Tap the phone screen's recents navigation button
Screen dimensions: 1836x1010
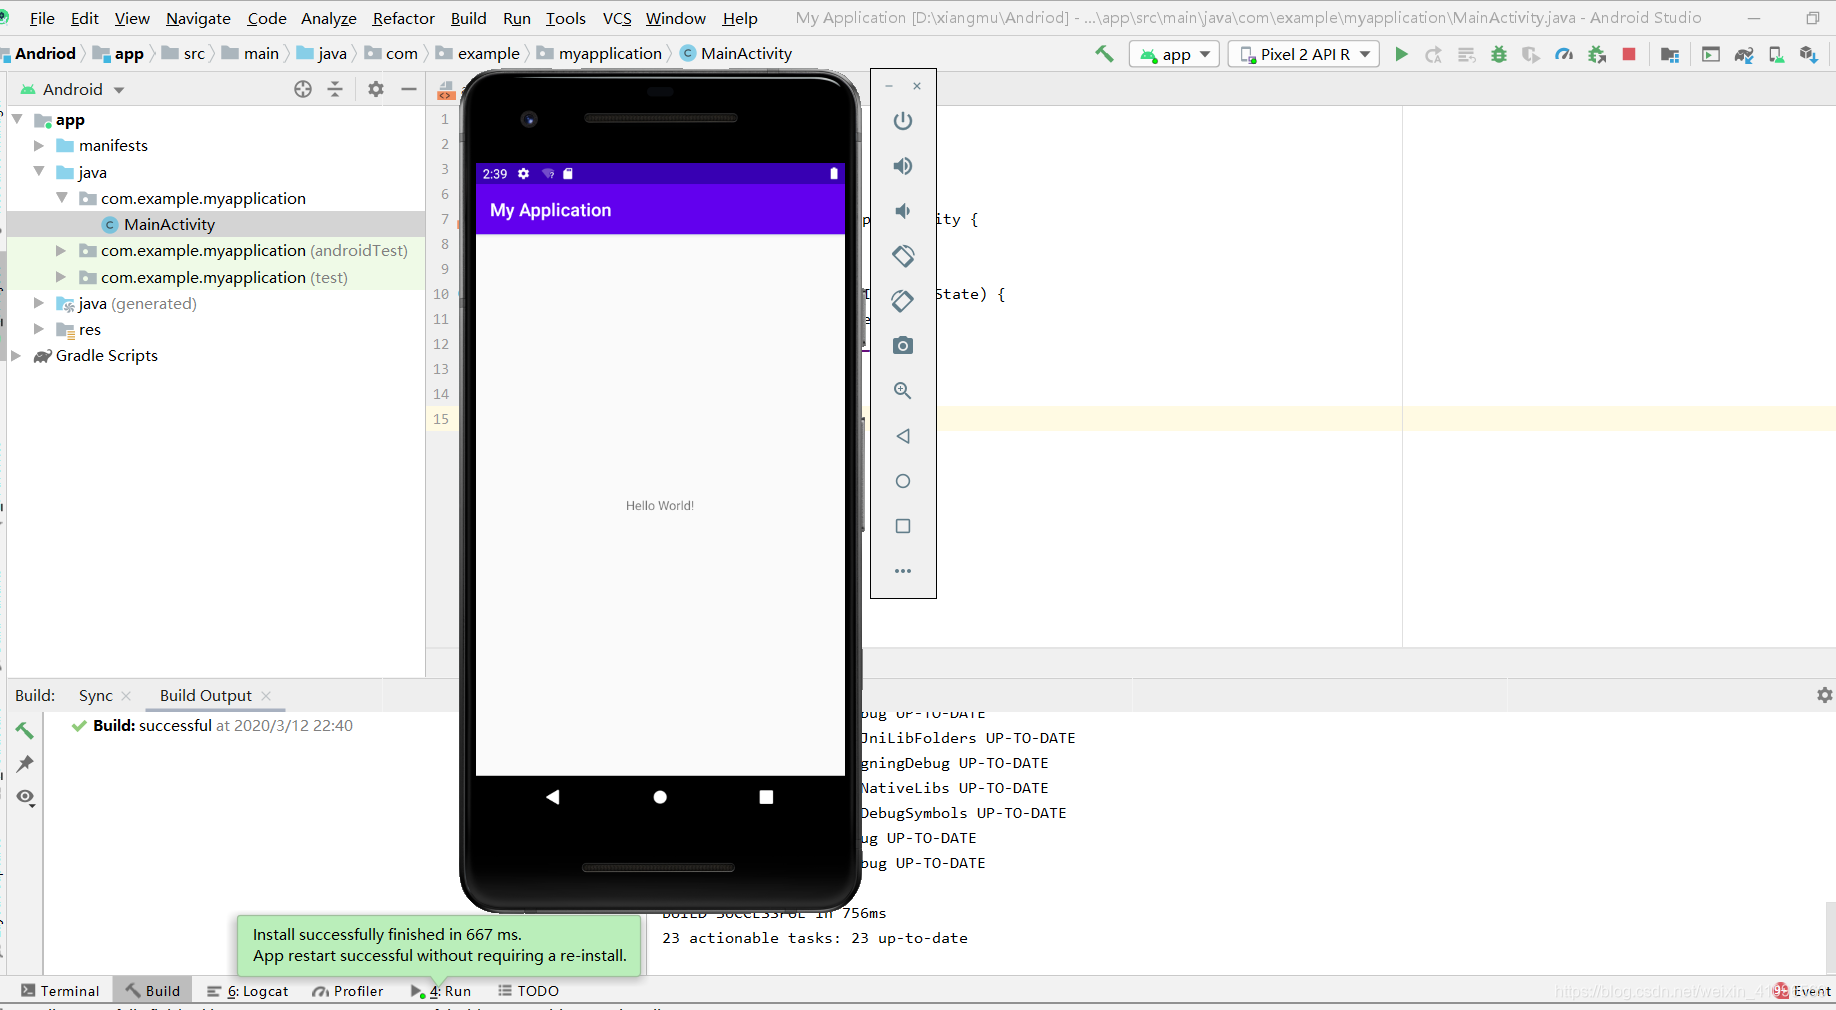tap(766, 797)
